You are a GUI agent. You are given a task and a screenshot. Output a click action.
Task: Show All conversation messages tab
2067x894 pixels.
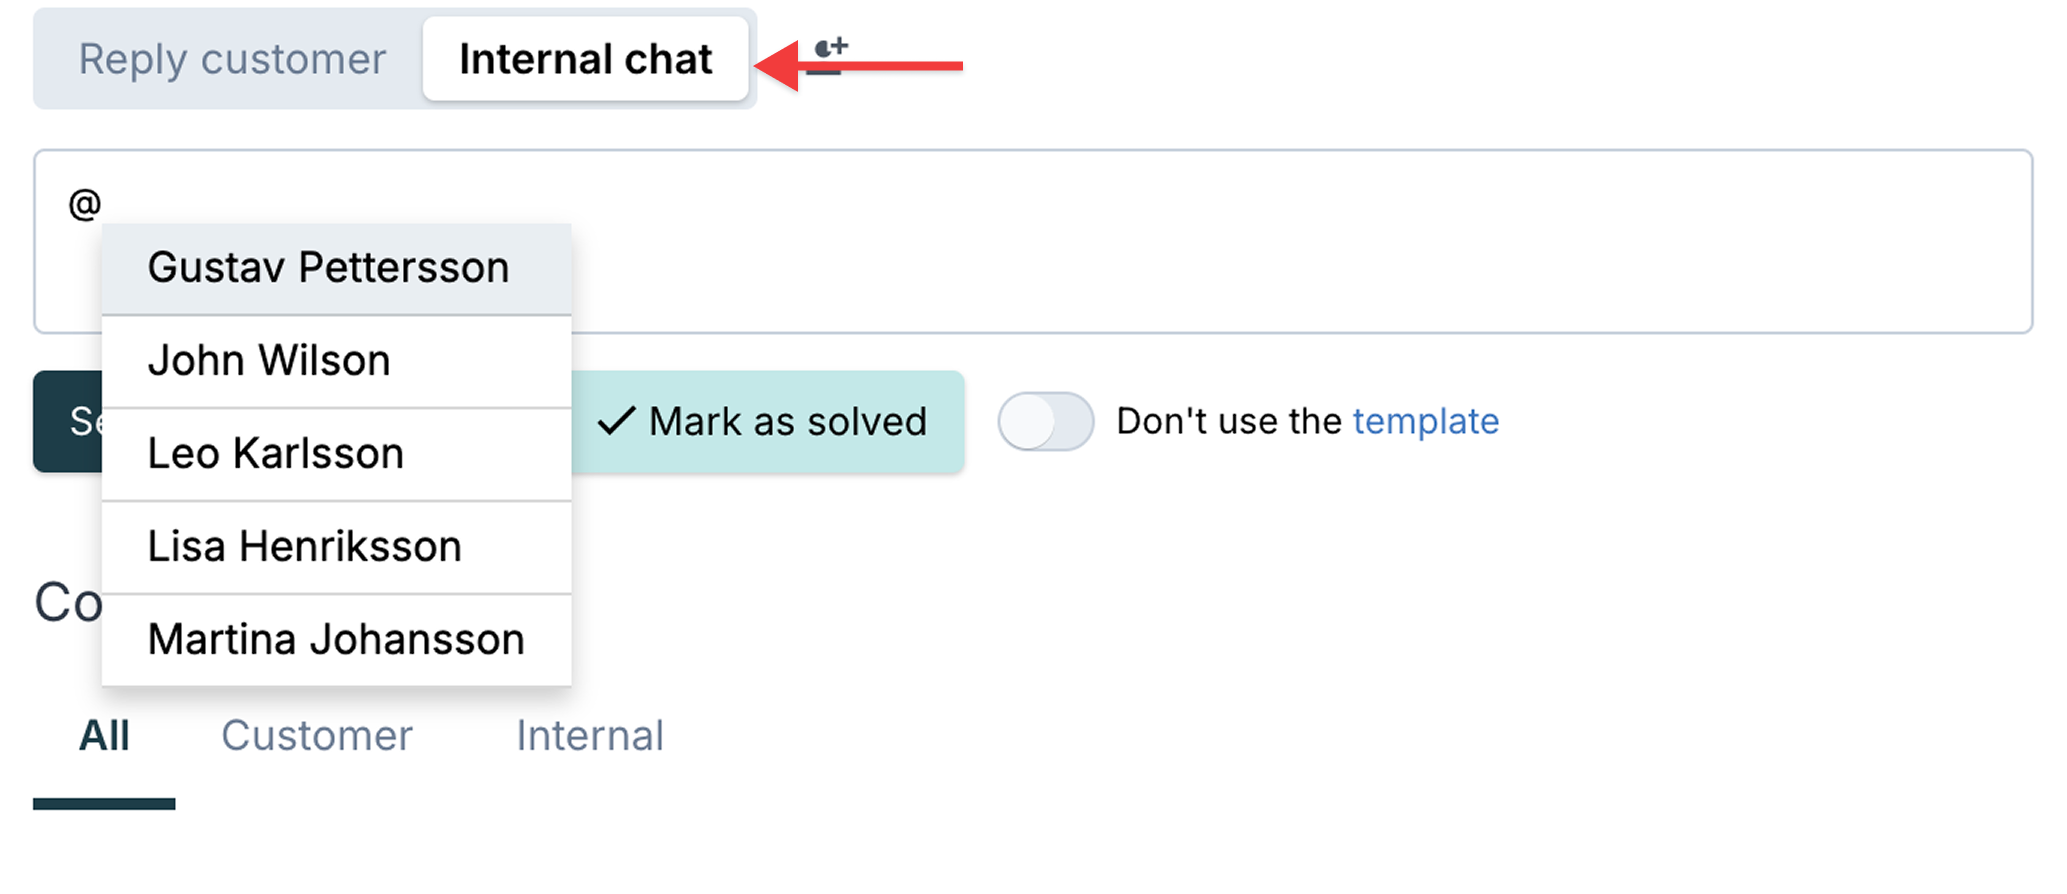[104, 736]
